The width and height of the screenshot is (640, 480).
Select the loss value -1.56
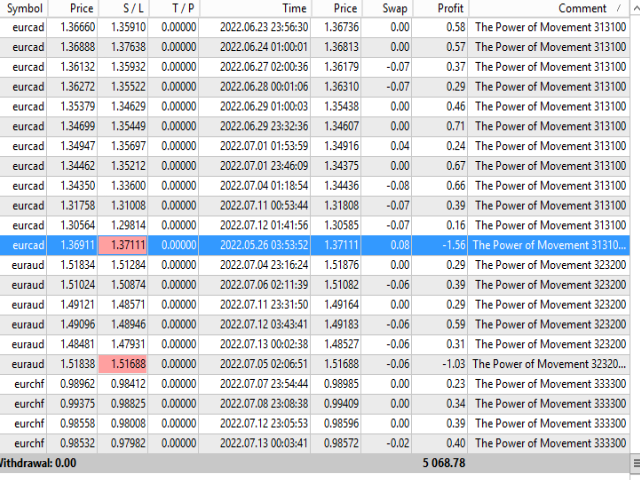tap(454, 245)
